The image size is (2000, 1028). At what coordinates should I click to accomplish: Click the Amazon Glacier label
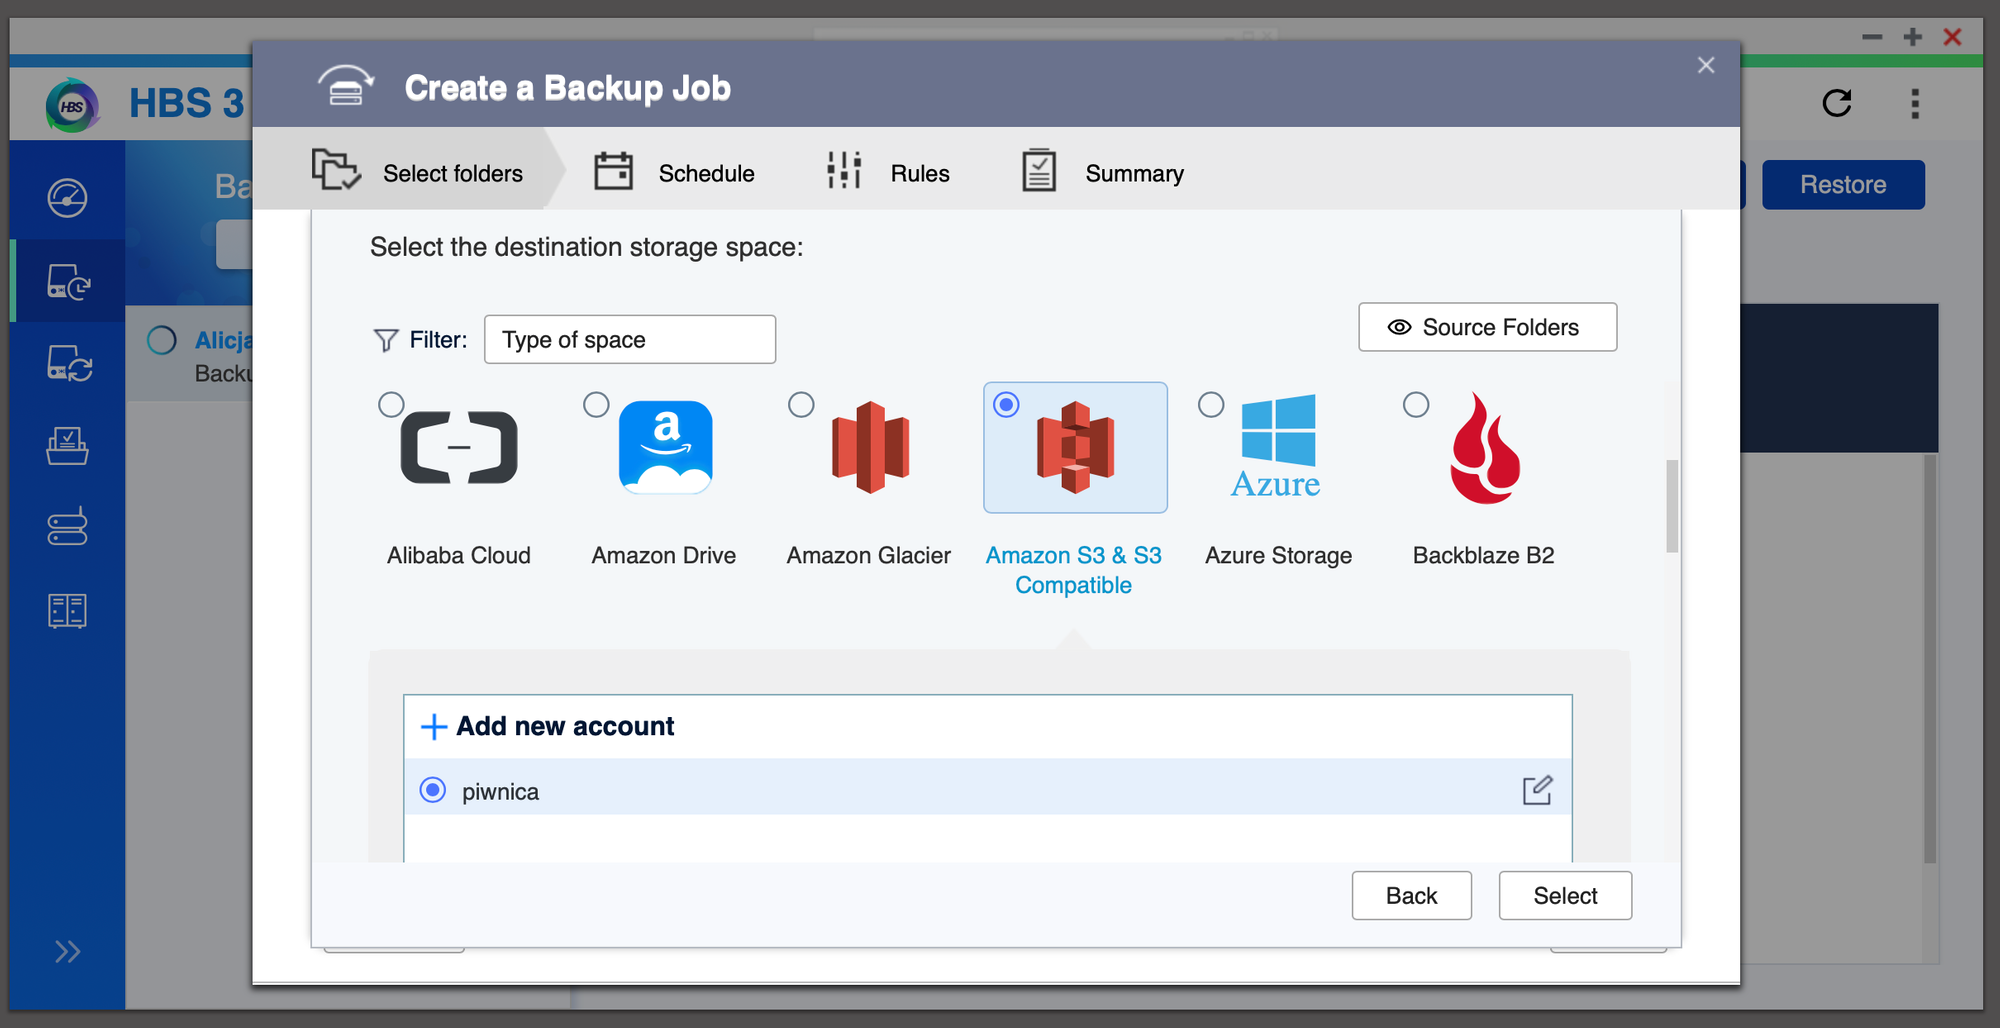pos(869,555)
